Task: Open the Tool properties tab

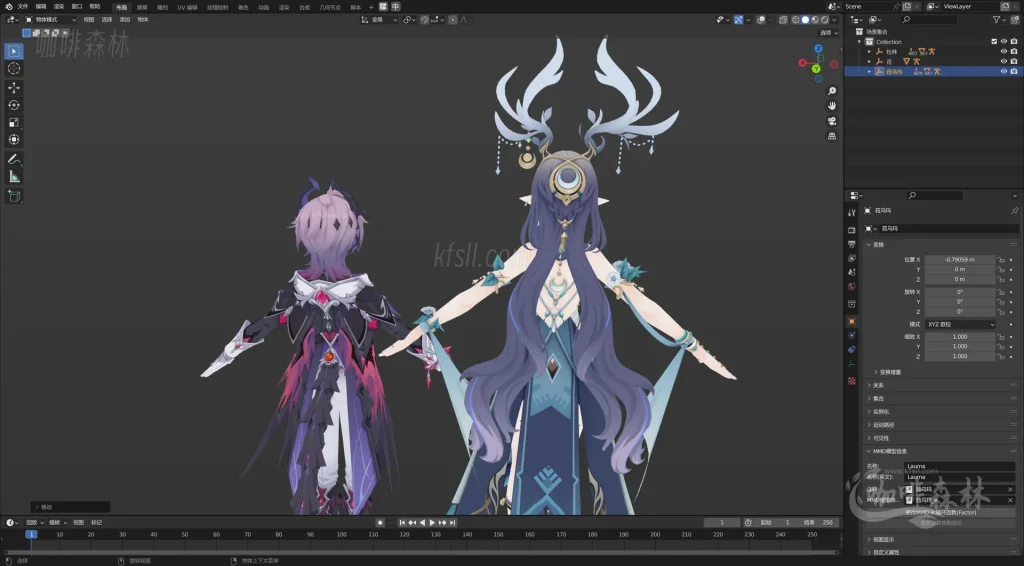Action: (x=852, y=213)
